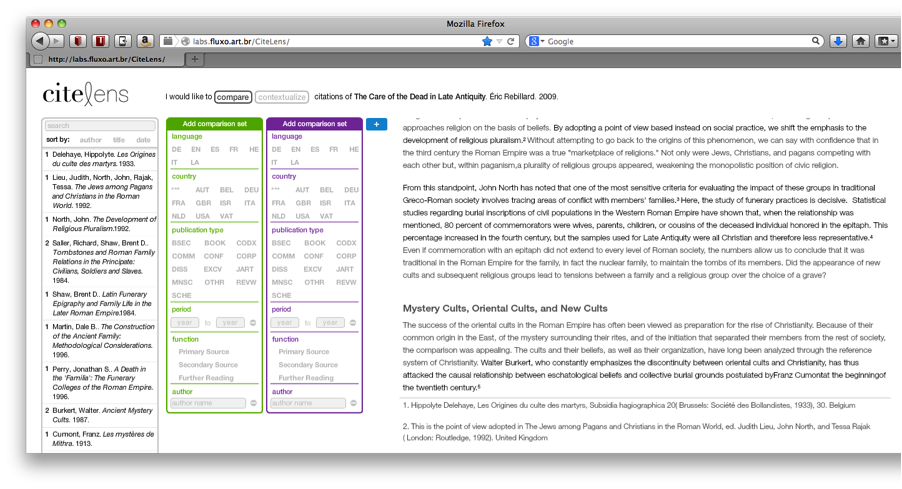Select the Jews among Pagans citation entry
The width and height of the screenshot is (902, 489).
[100, 192]
